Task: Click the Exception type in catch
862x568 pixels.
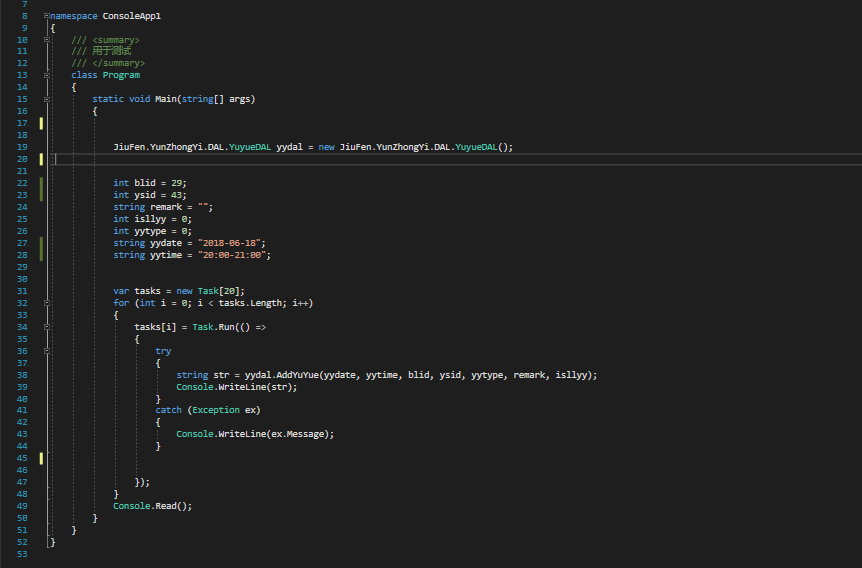Action: click(216, 410)
